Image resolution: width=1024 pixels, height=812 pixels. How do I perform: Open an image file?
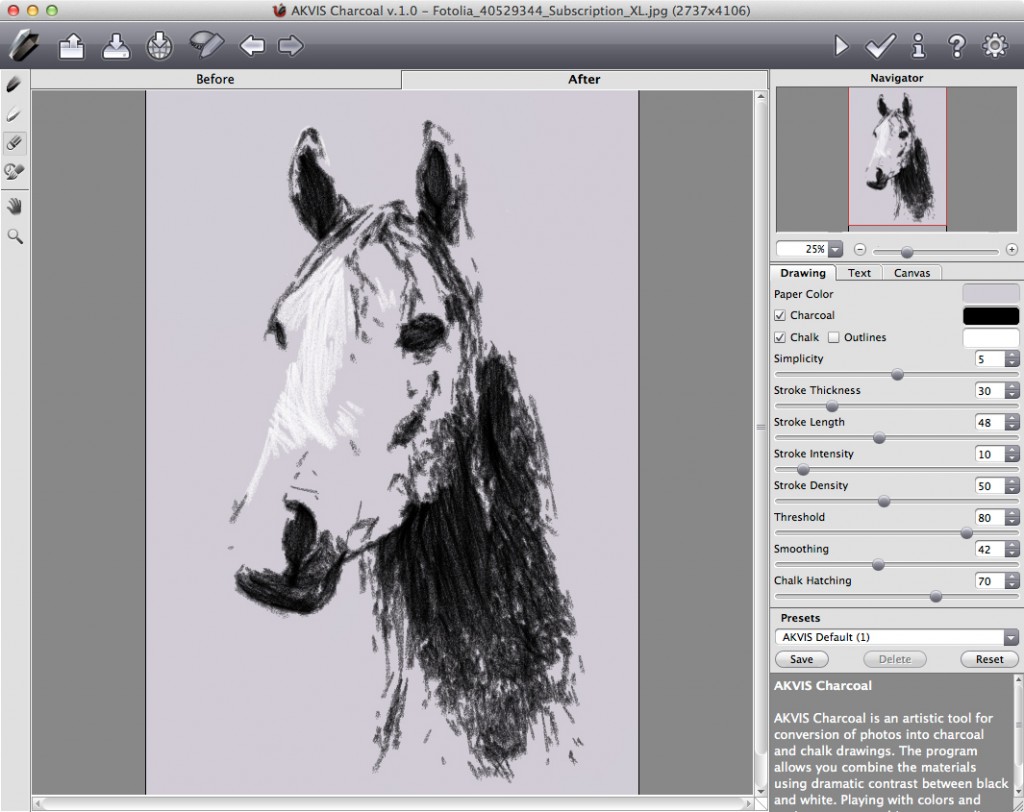point(71,46)
